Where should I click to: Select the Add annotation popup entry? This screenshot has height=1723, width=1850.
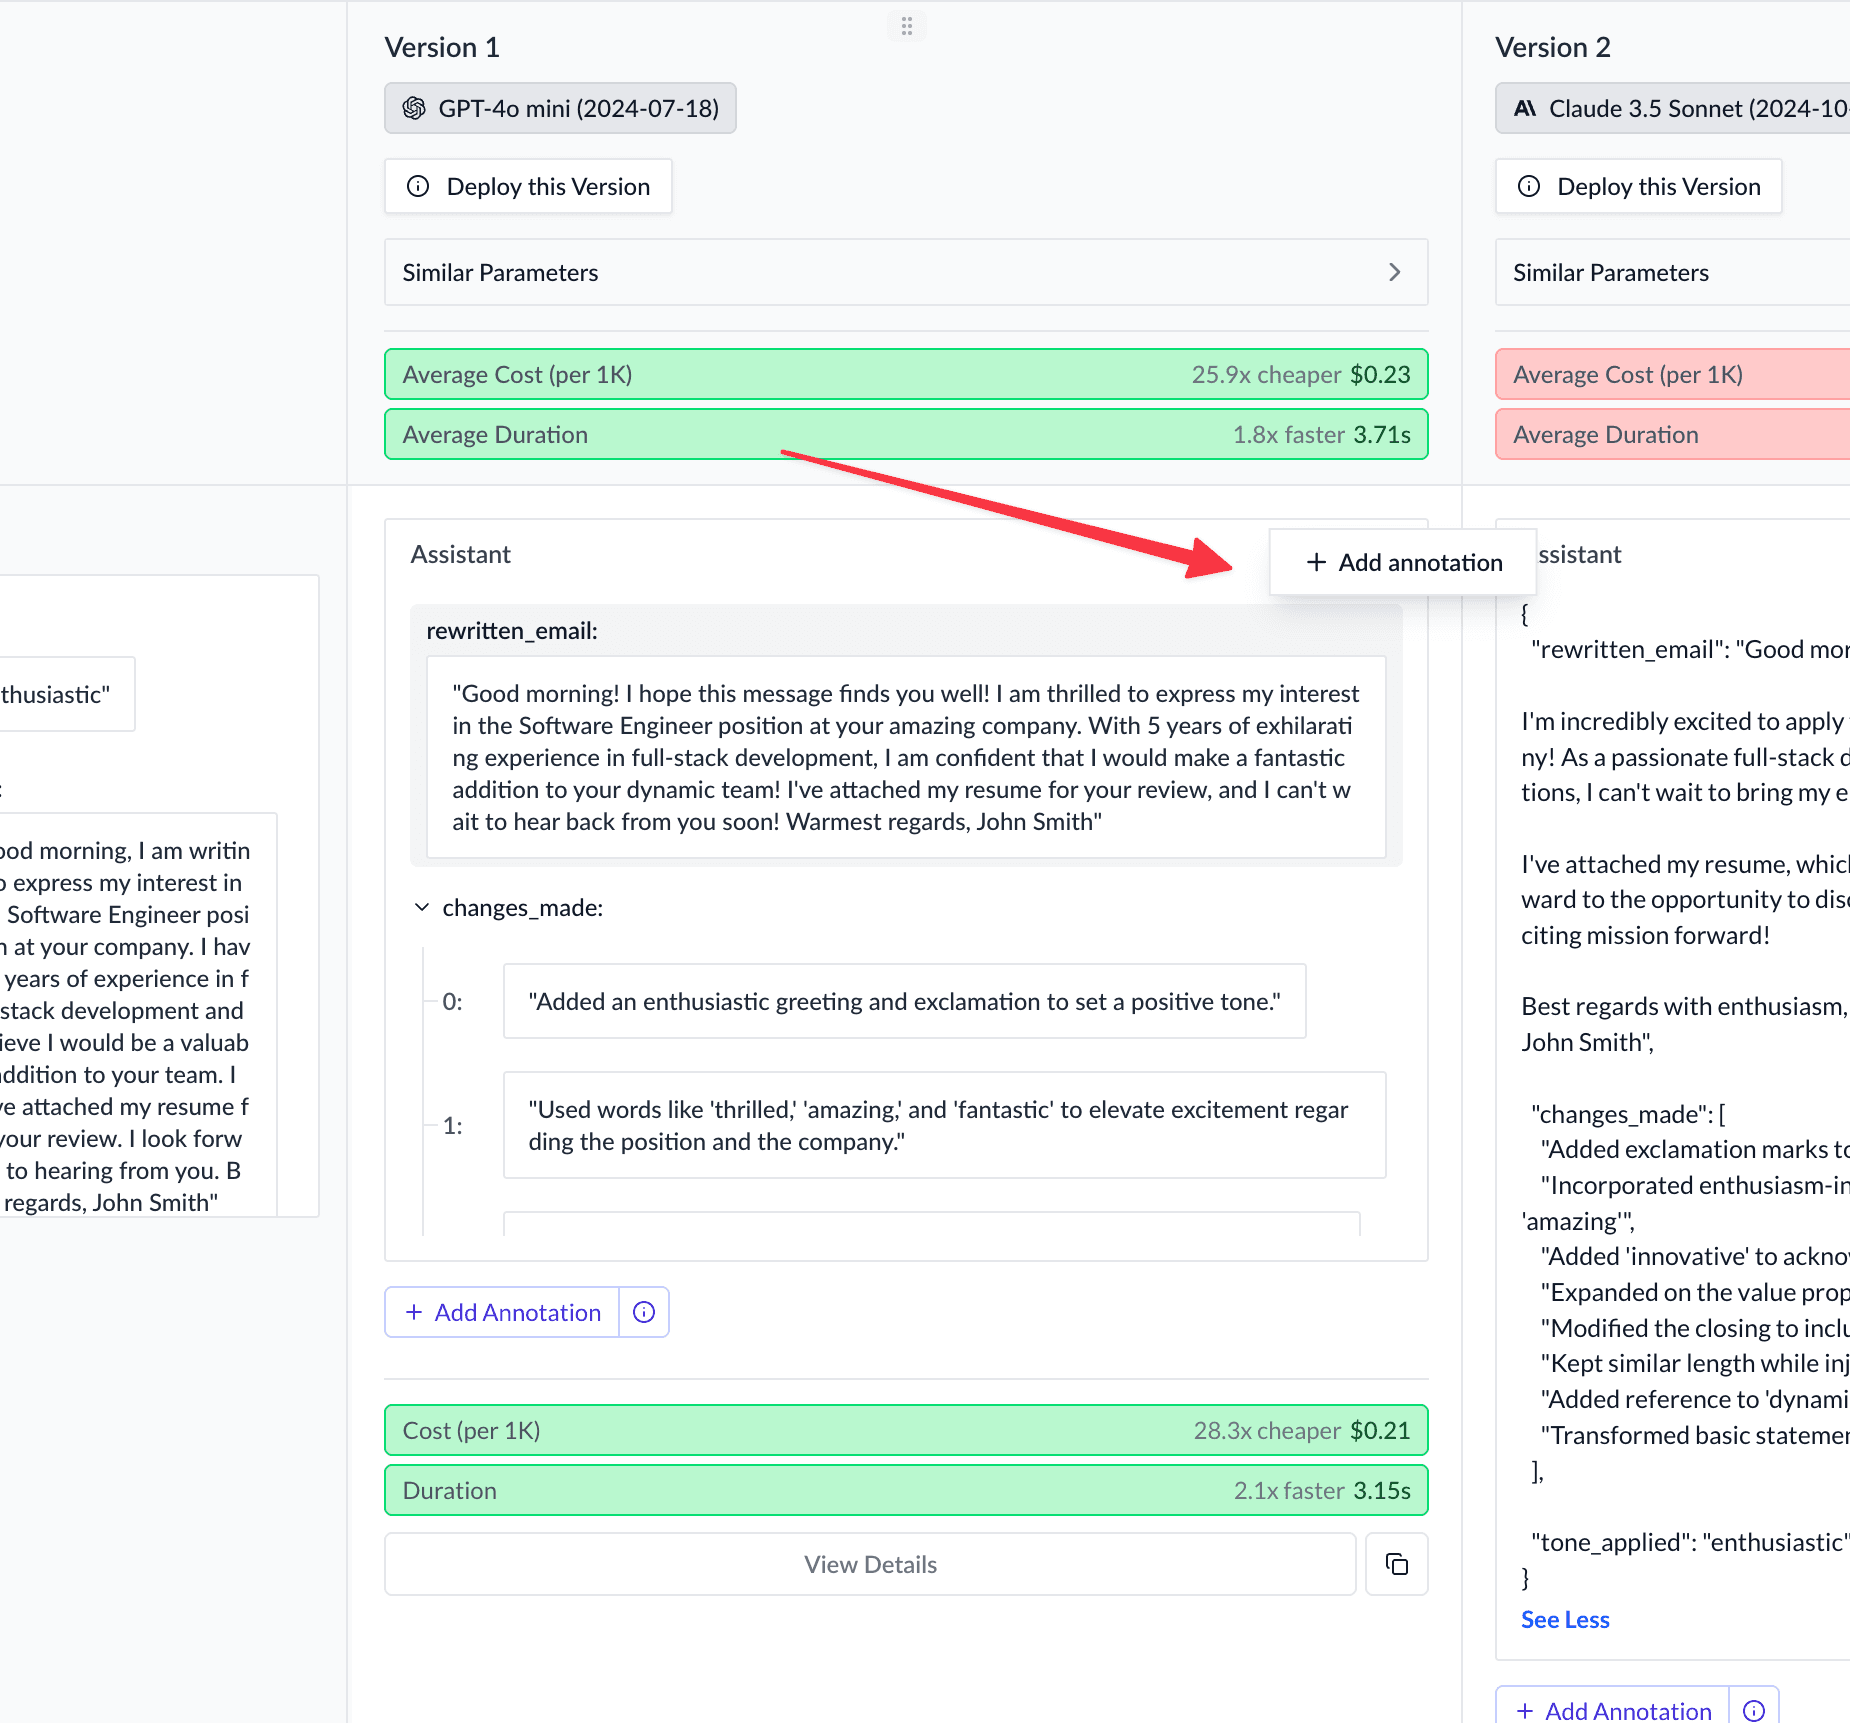point(1404,562)
